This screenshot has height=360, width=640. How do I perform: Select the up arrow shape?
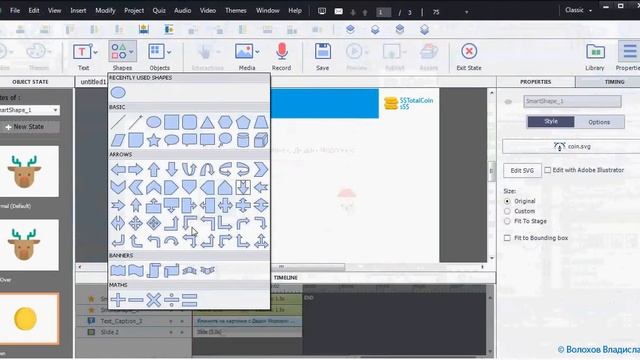(153, 169)
